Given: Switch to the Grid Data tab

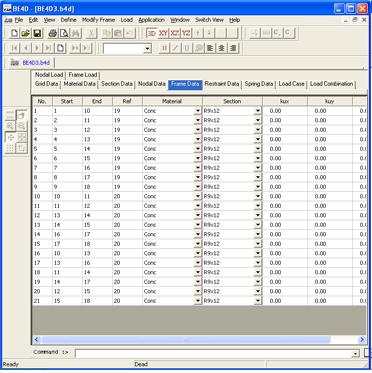Looking at the screenshot, I should tap(47, 84).
